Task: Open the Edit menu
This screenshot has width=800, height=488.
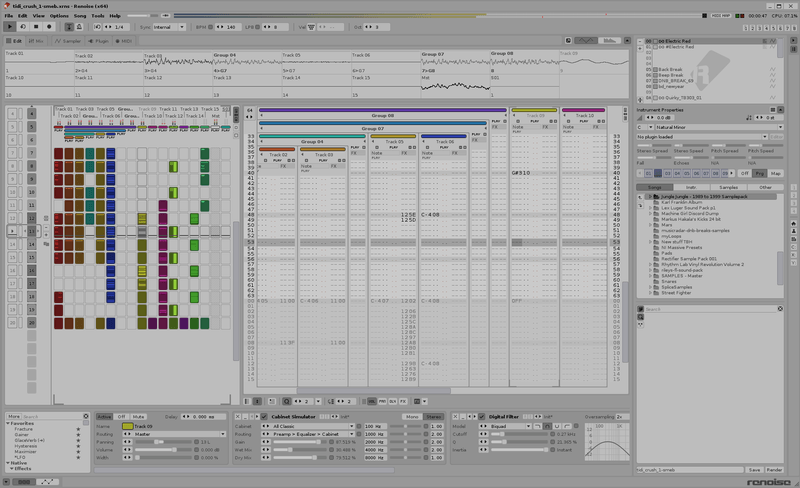Action: tap(22, 16)
